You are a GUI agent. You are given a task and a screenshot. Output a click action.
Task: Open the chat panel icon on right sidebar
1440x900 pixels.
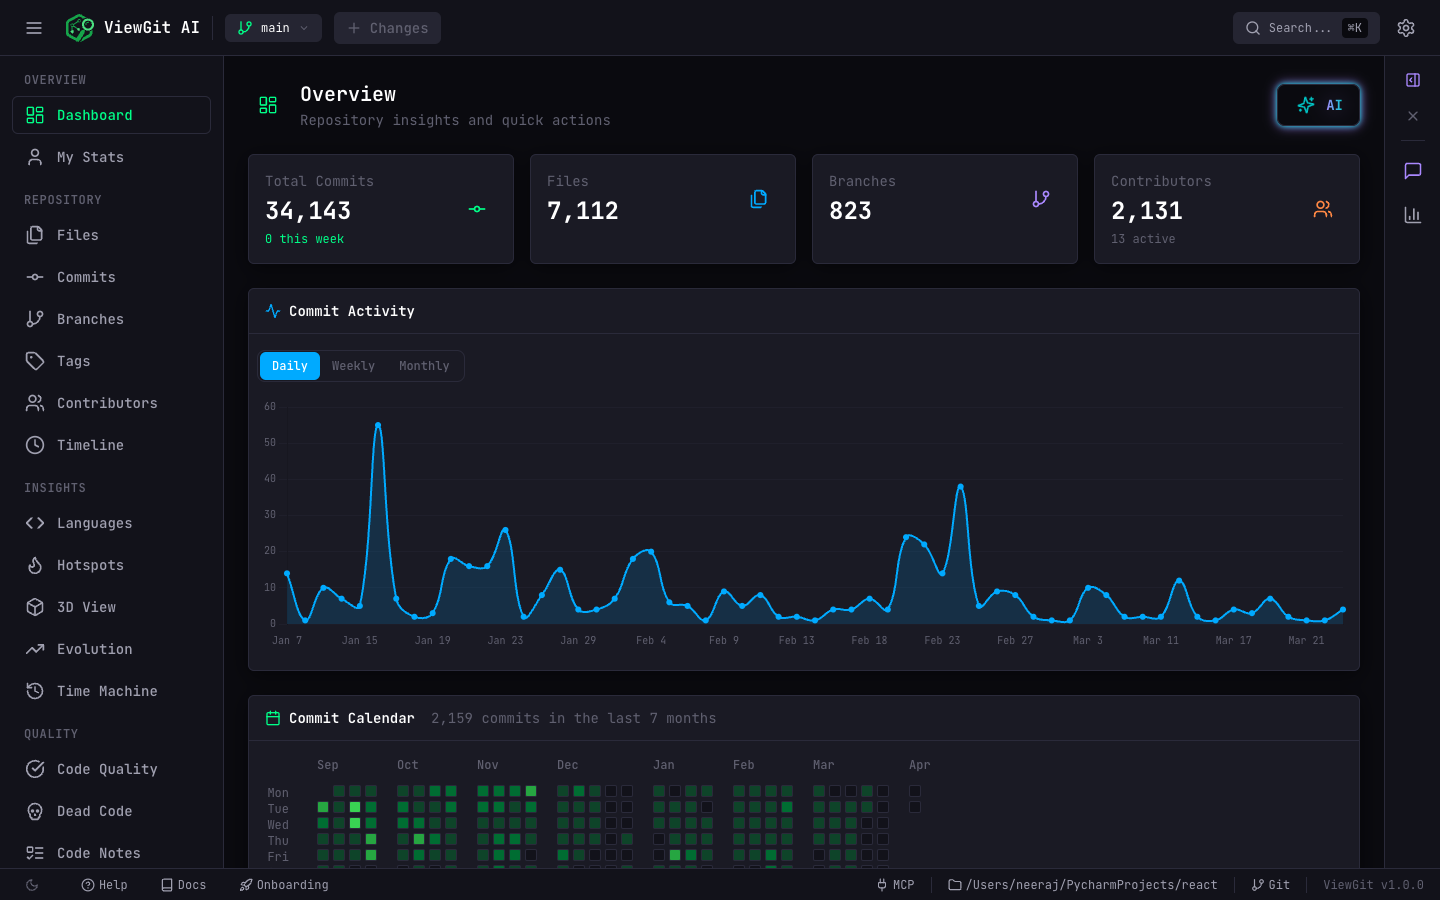click(x=1412, y=170)
